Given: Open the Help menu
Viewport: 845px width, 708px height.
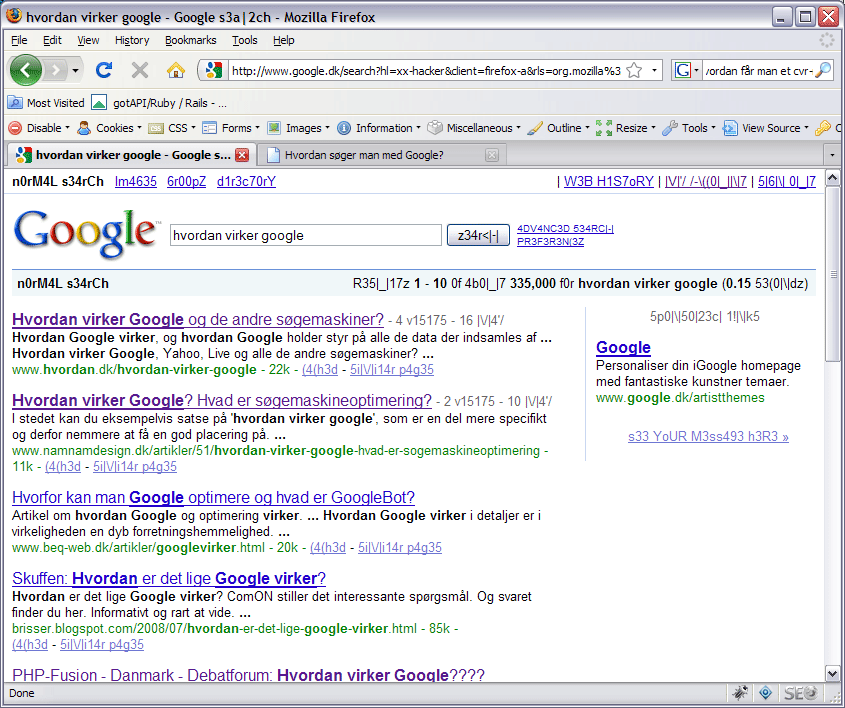Looking at the screenshot, I should 283,40.
